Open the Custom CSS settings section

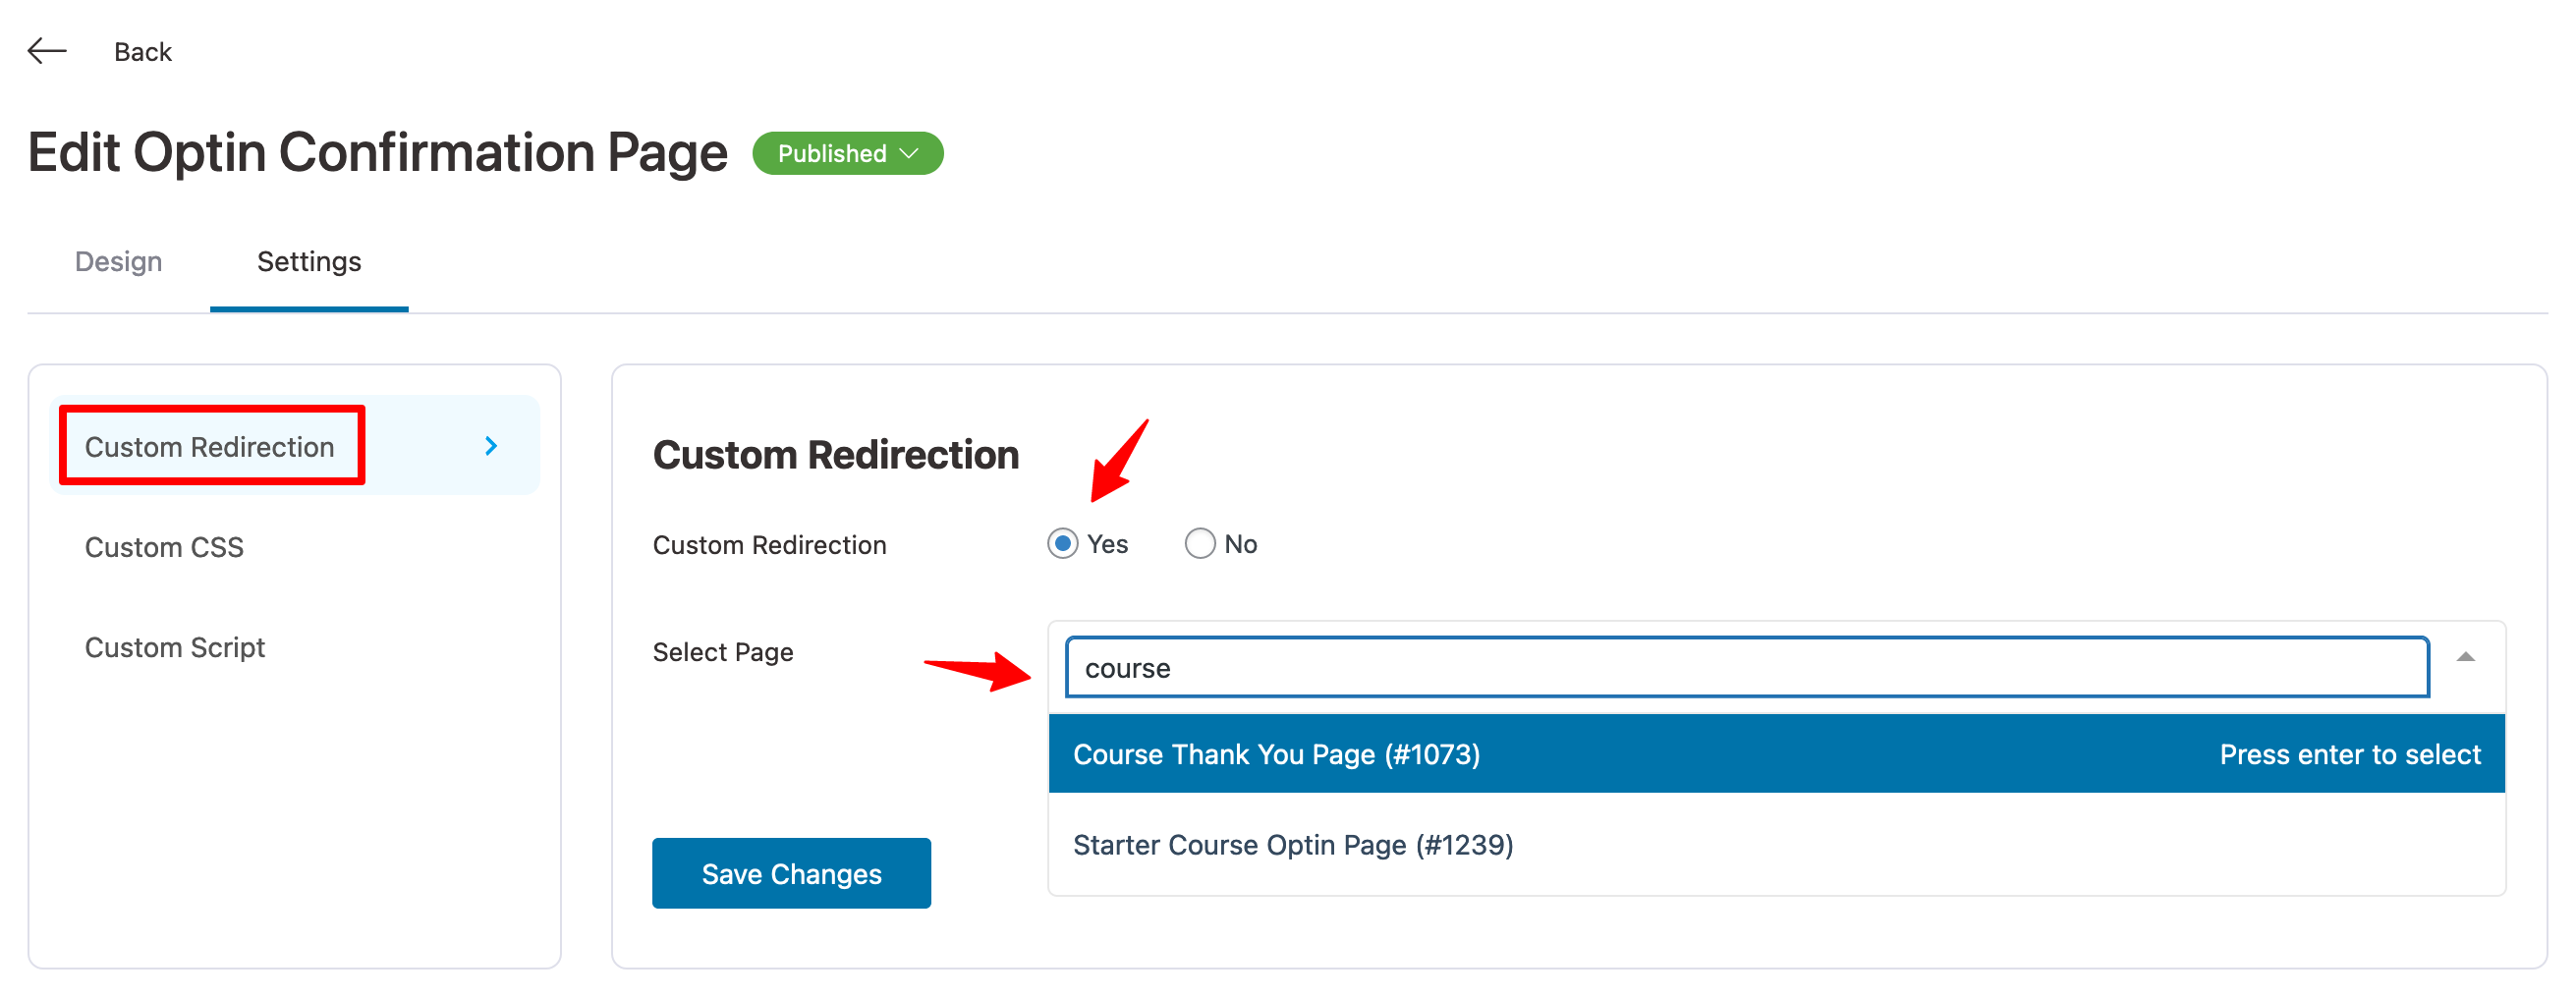coord(164,547)
